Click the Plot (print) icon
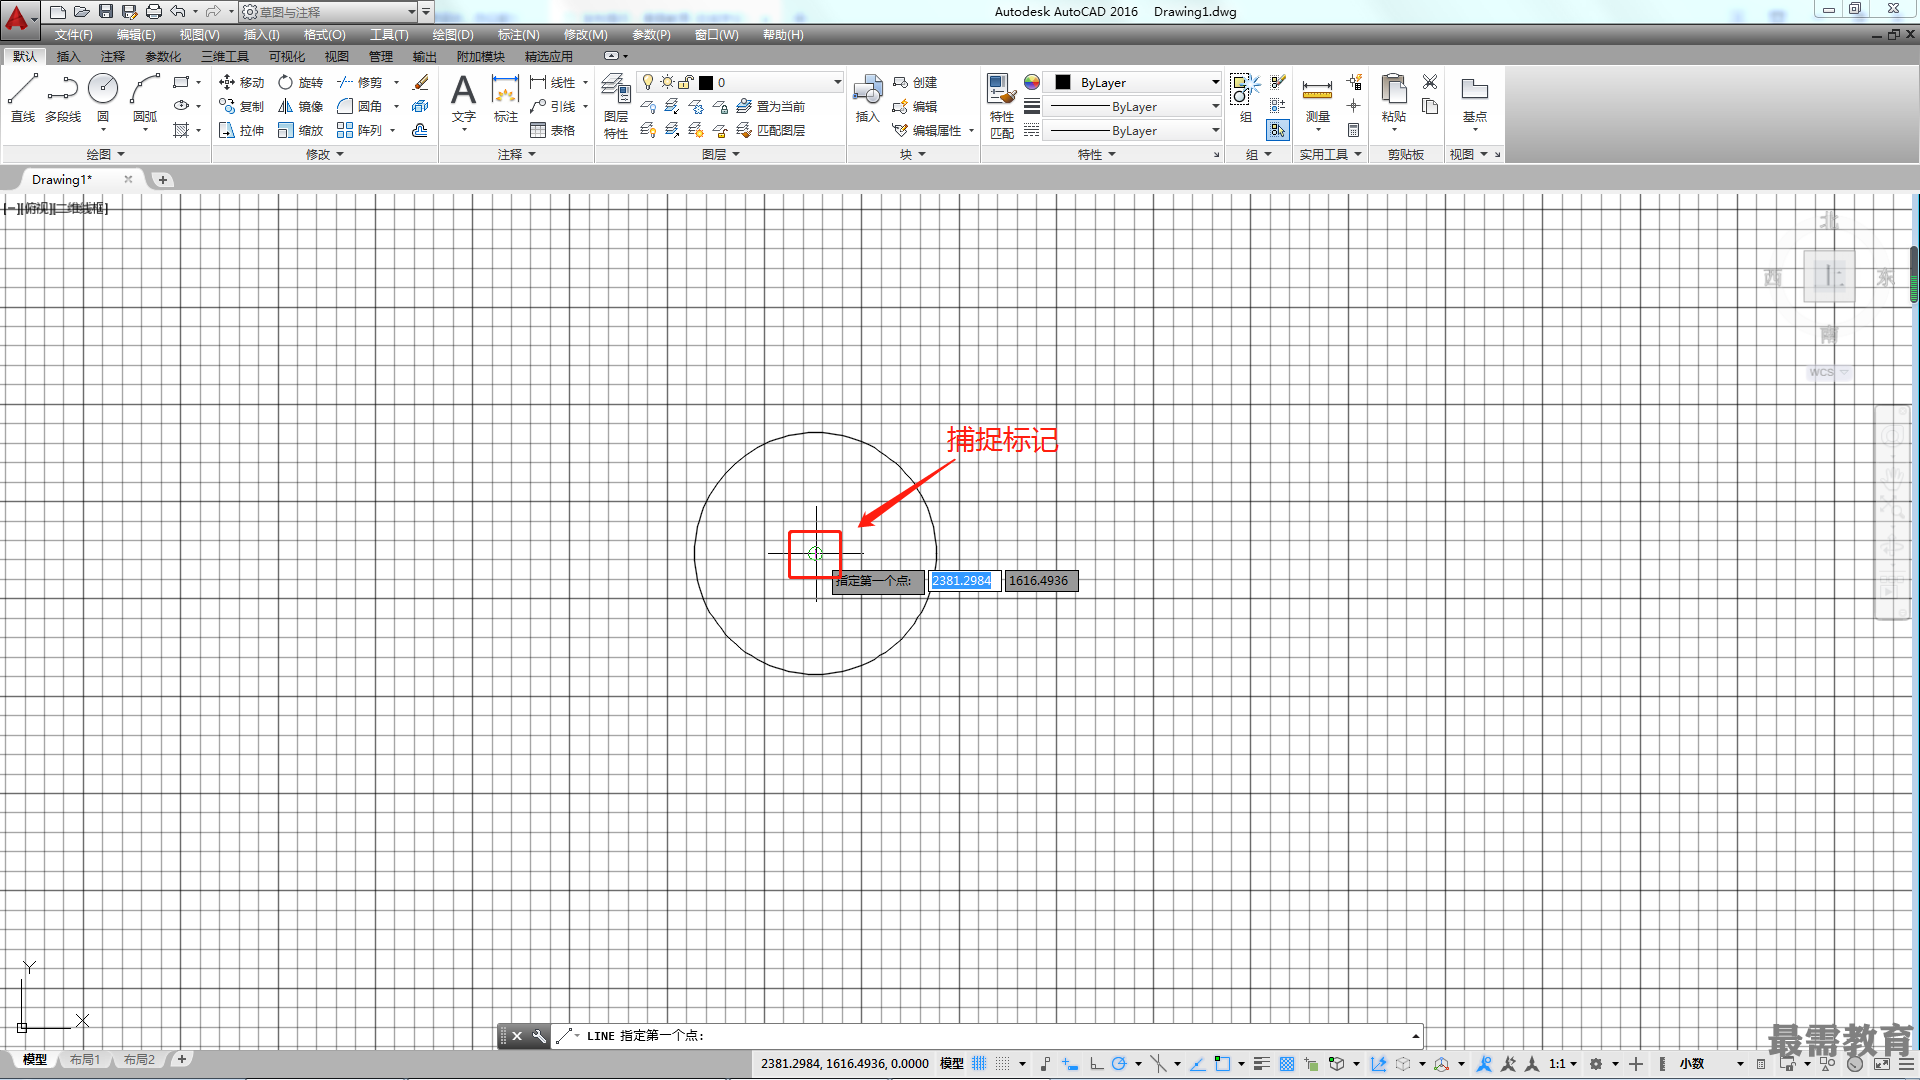 click(154, 11)
